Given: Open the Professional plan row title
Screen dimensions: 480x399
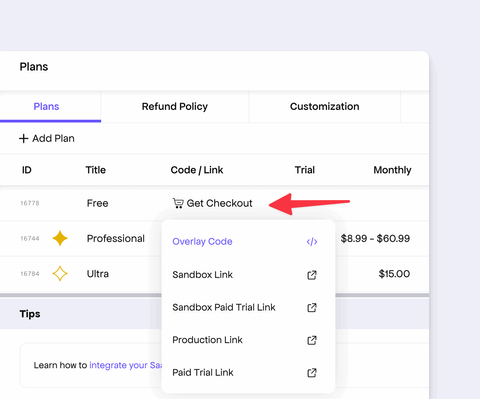Looking at the screenshot, I should (116, 238).
